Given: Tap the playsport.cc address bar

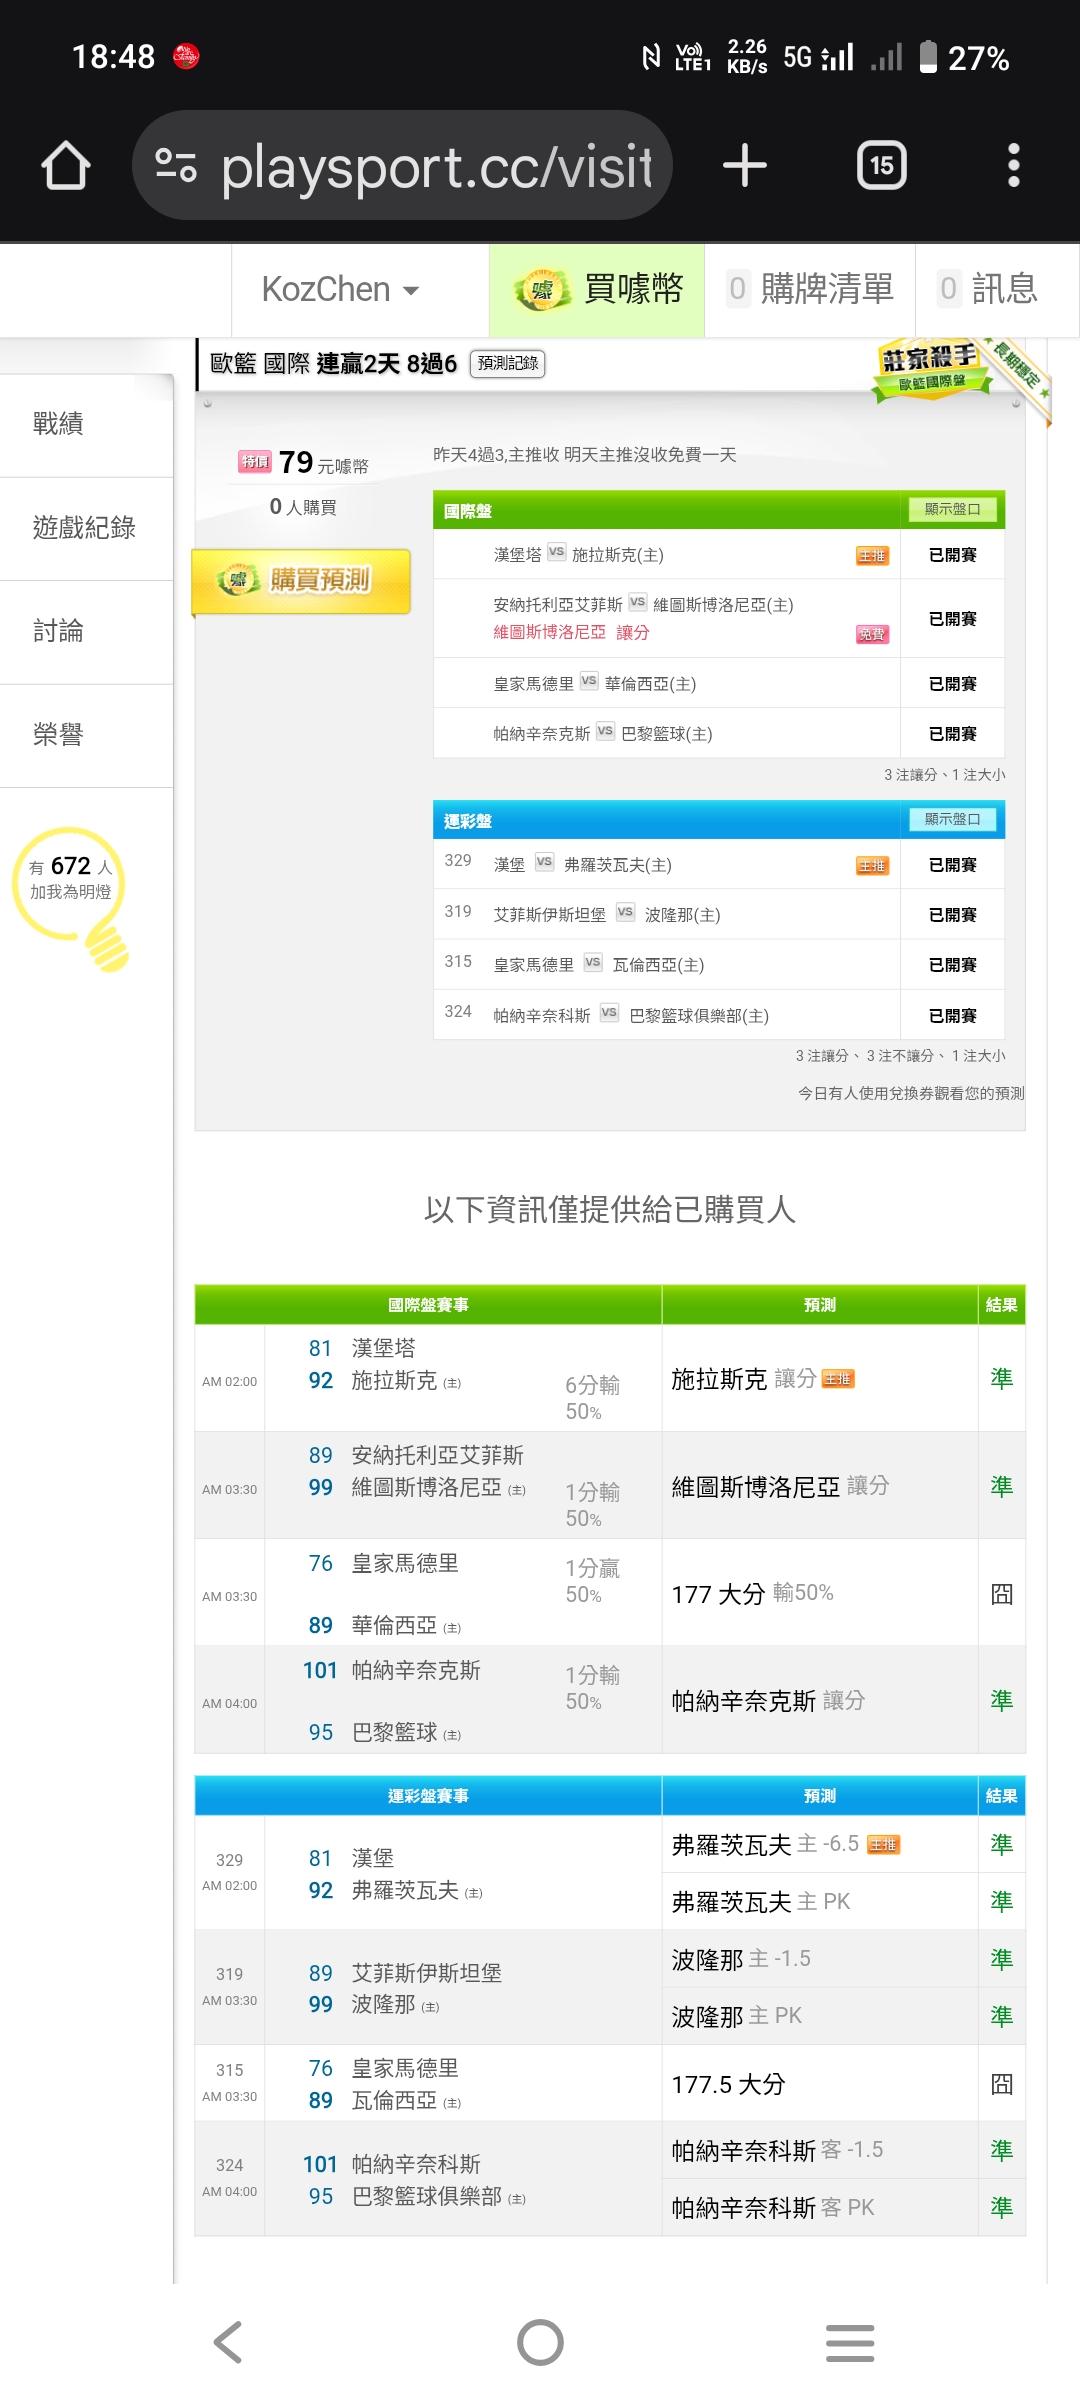Looking at the screenshot, I should point(436,166).
